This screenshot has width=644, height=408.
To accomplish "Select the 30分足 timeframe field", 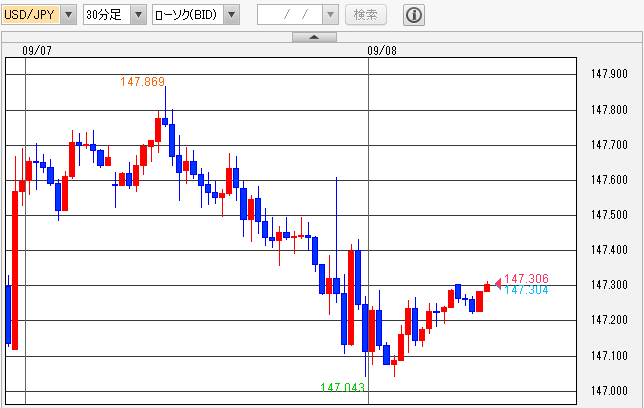I will [x=107, y=15].
